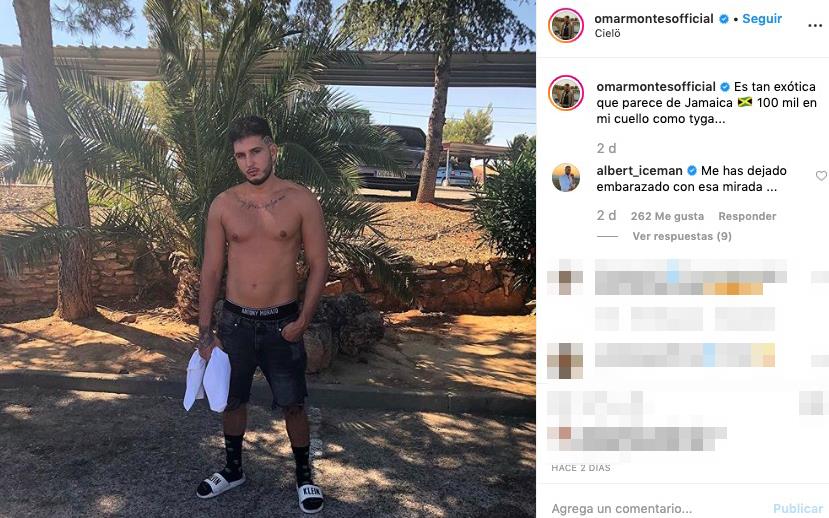This screenshot has width=829, height=518.
Task: Post the comment with Publicar
Action: click(x=798, y=508)
